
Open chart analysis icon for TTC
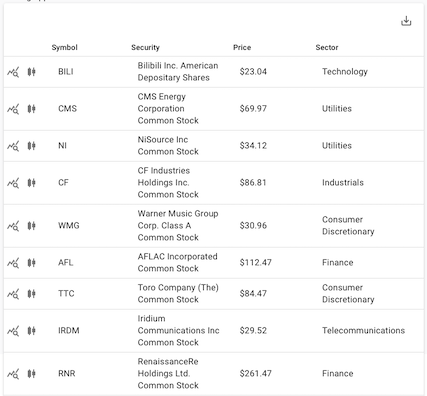point(13,294)
